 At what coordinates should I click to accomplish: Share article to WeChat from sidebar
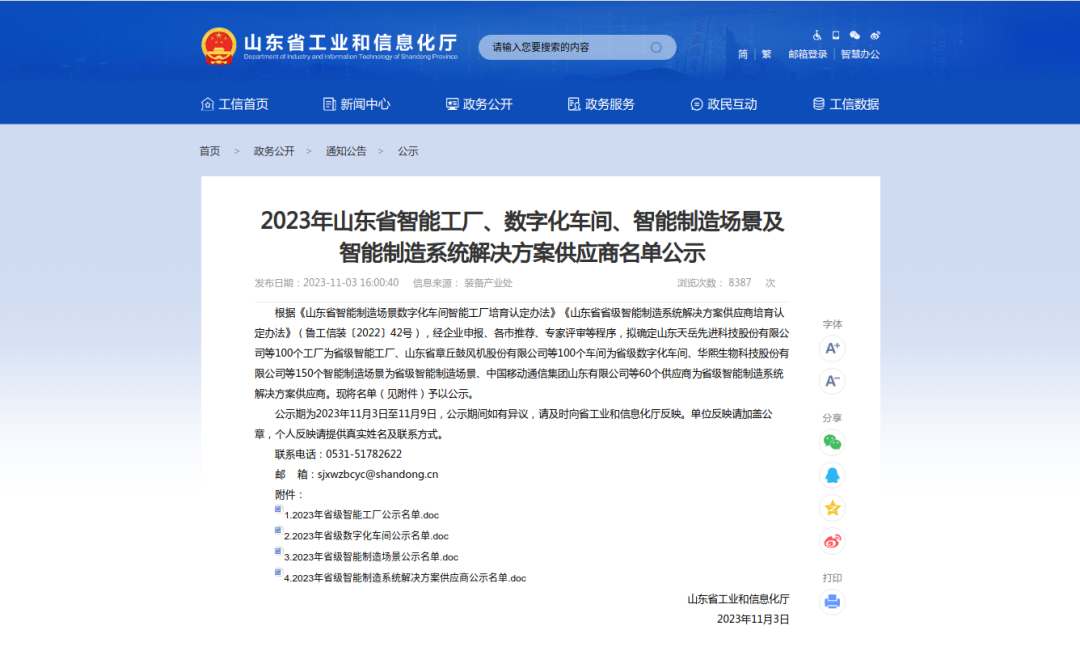tap(832, 442)
